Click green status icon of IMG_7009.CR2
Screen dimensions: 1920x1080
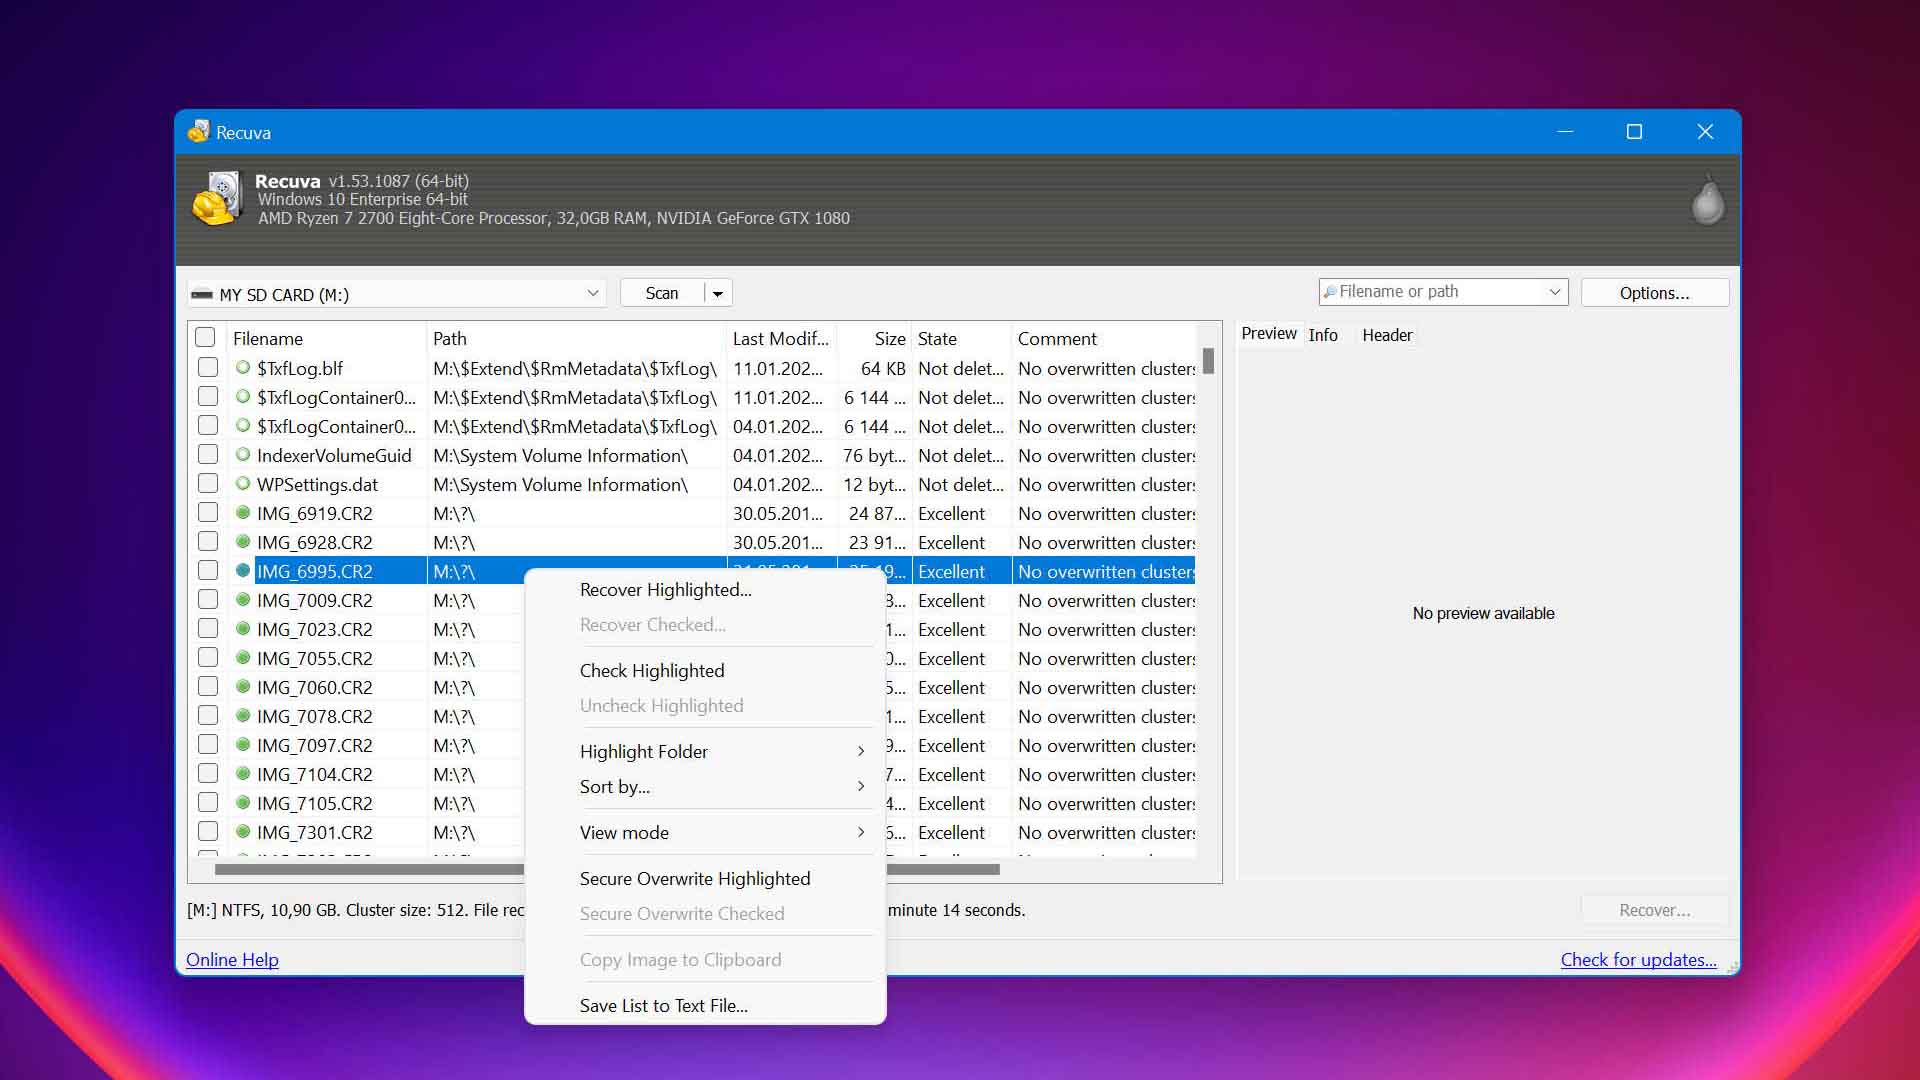242,600
